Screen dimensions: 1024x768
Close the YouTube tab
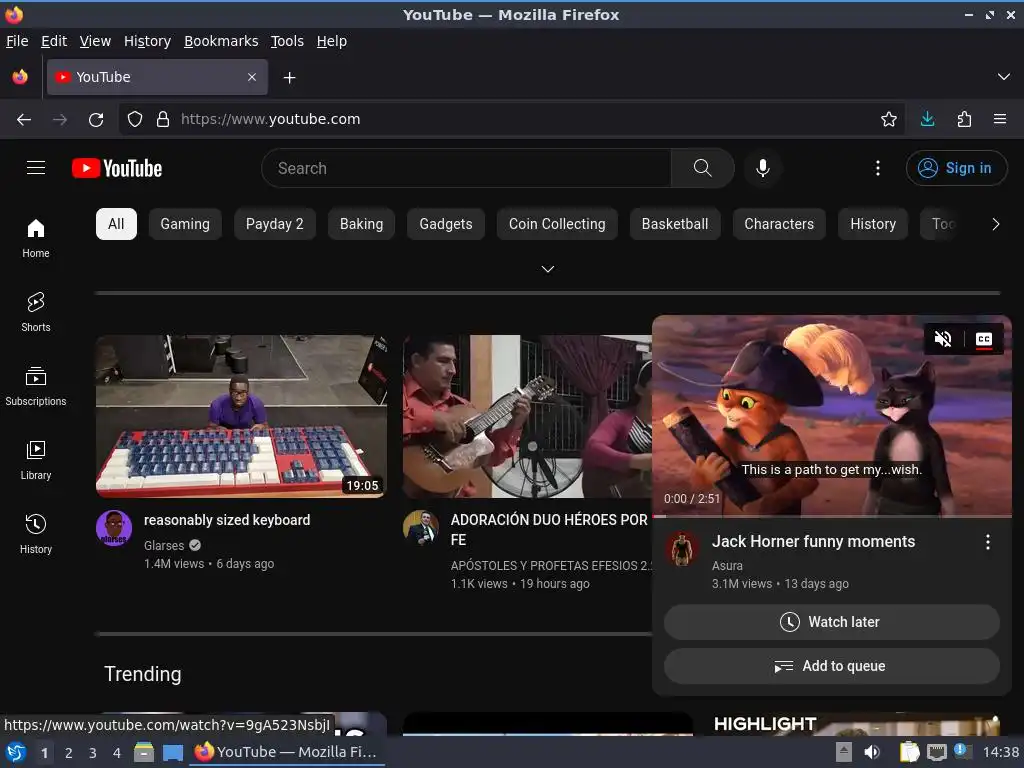(252, 77)
